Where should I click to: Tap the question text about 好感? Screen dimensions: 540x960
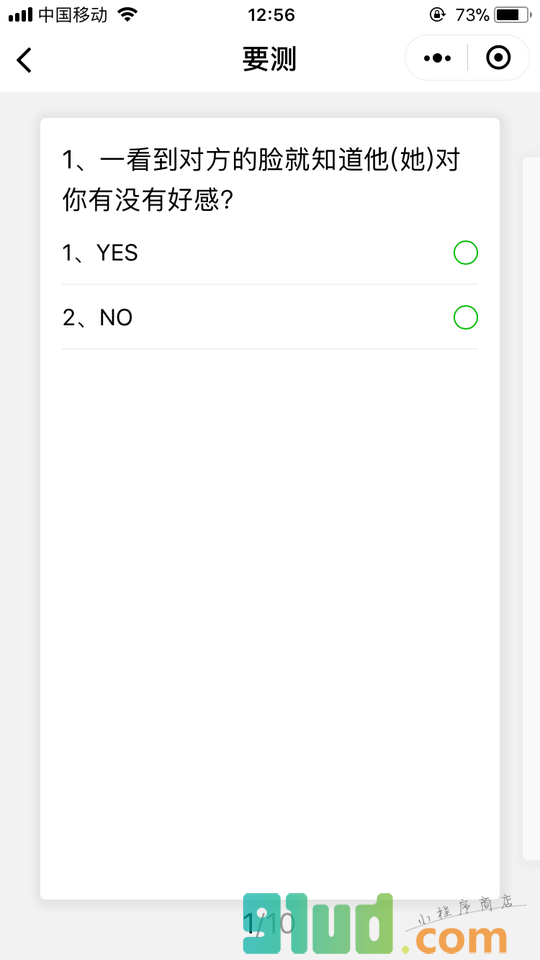click(261, 180)
